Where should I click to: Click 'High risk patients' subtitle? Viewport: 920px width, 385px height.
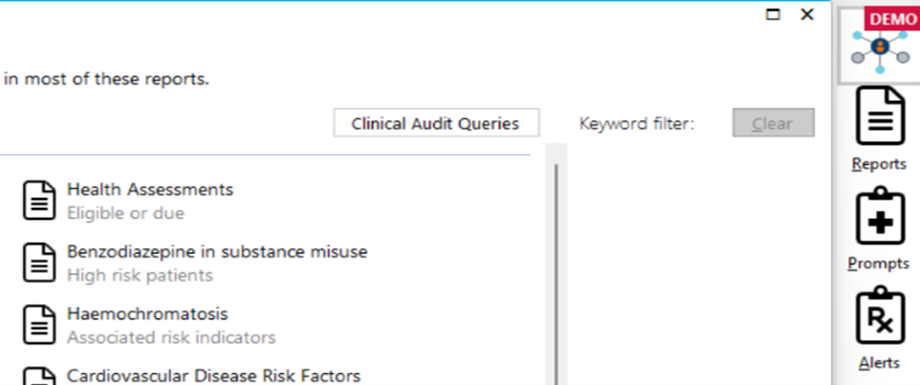tap(140, 276)
